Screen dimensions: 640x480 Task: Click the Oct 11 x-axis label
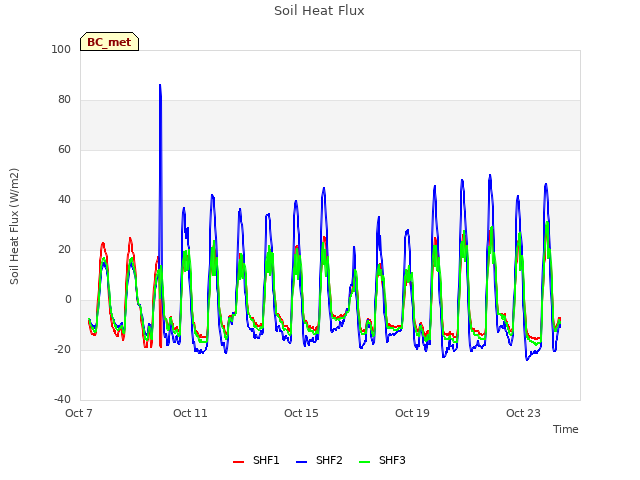pyautogui.click(x=190, y=413)
